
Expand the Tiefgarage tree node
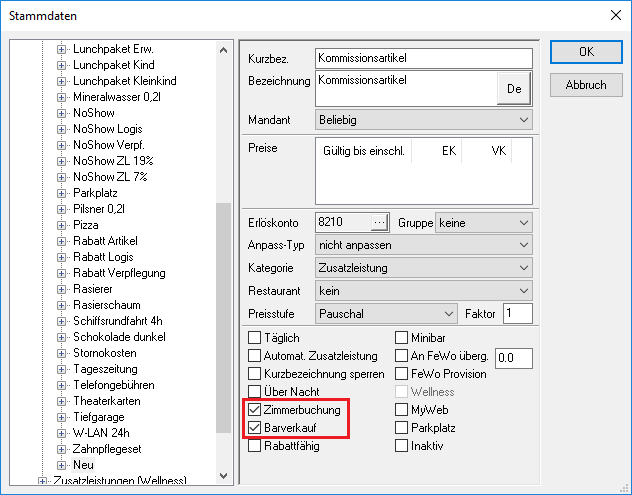tap(61, 417)
